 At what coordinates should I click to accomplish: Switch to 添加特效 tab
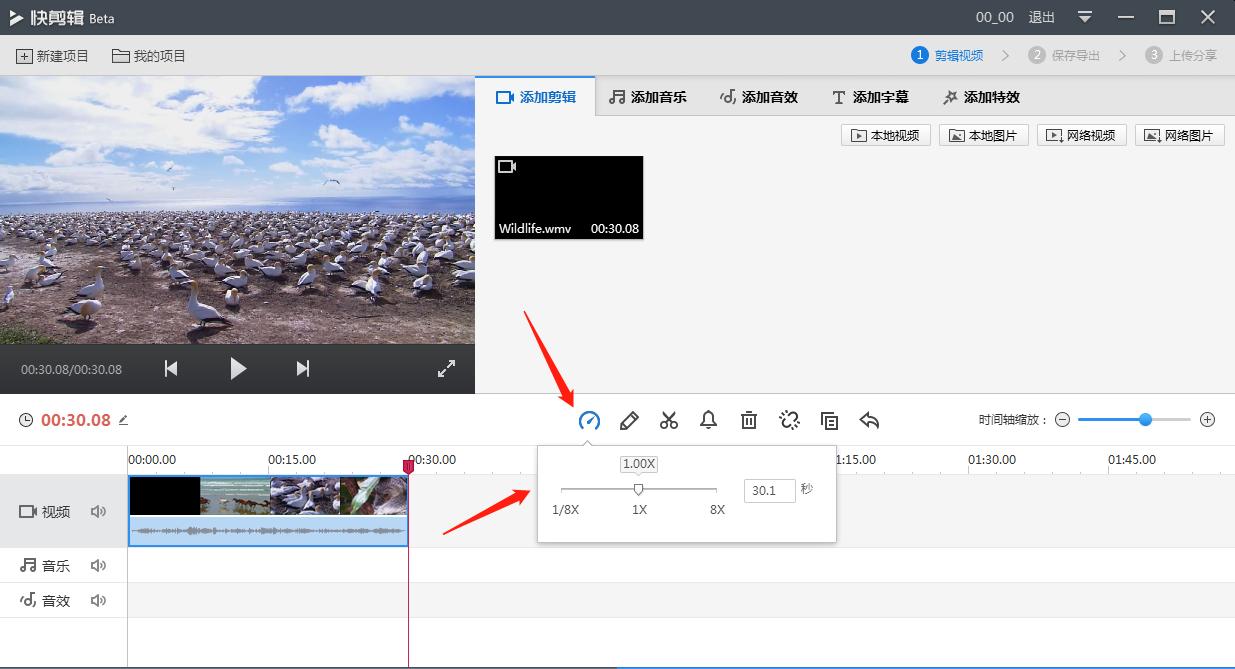[x=981, y=97]
